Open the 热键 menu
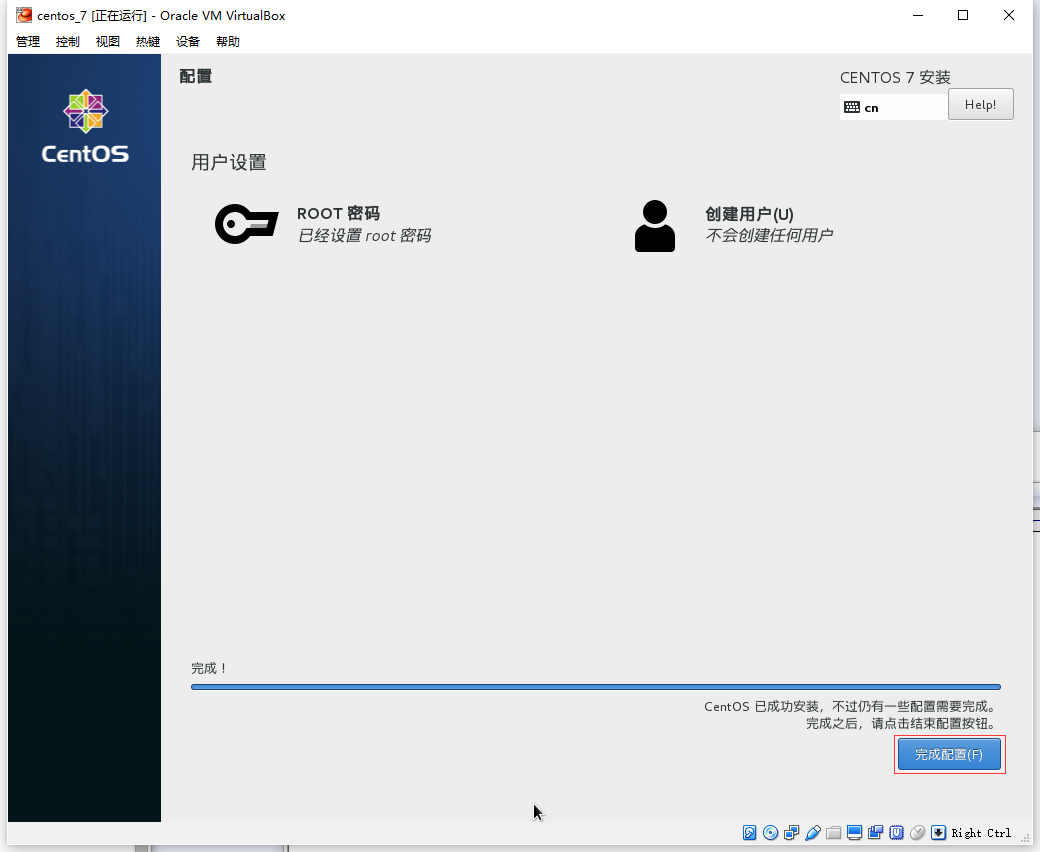This screenshot has width=1040, height=852. (148, 42)
